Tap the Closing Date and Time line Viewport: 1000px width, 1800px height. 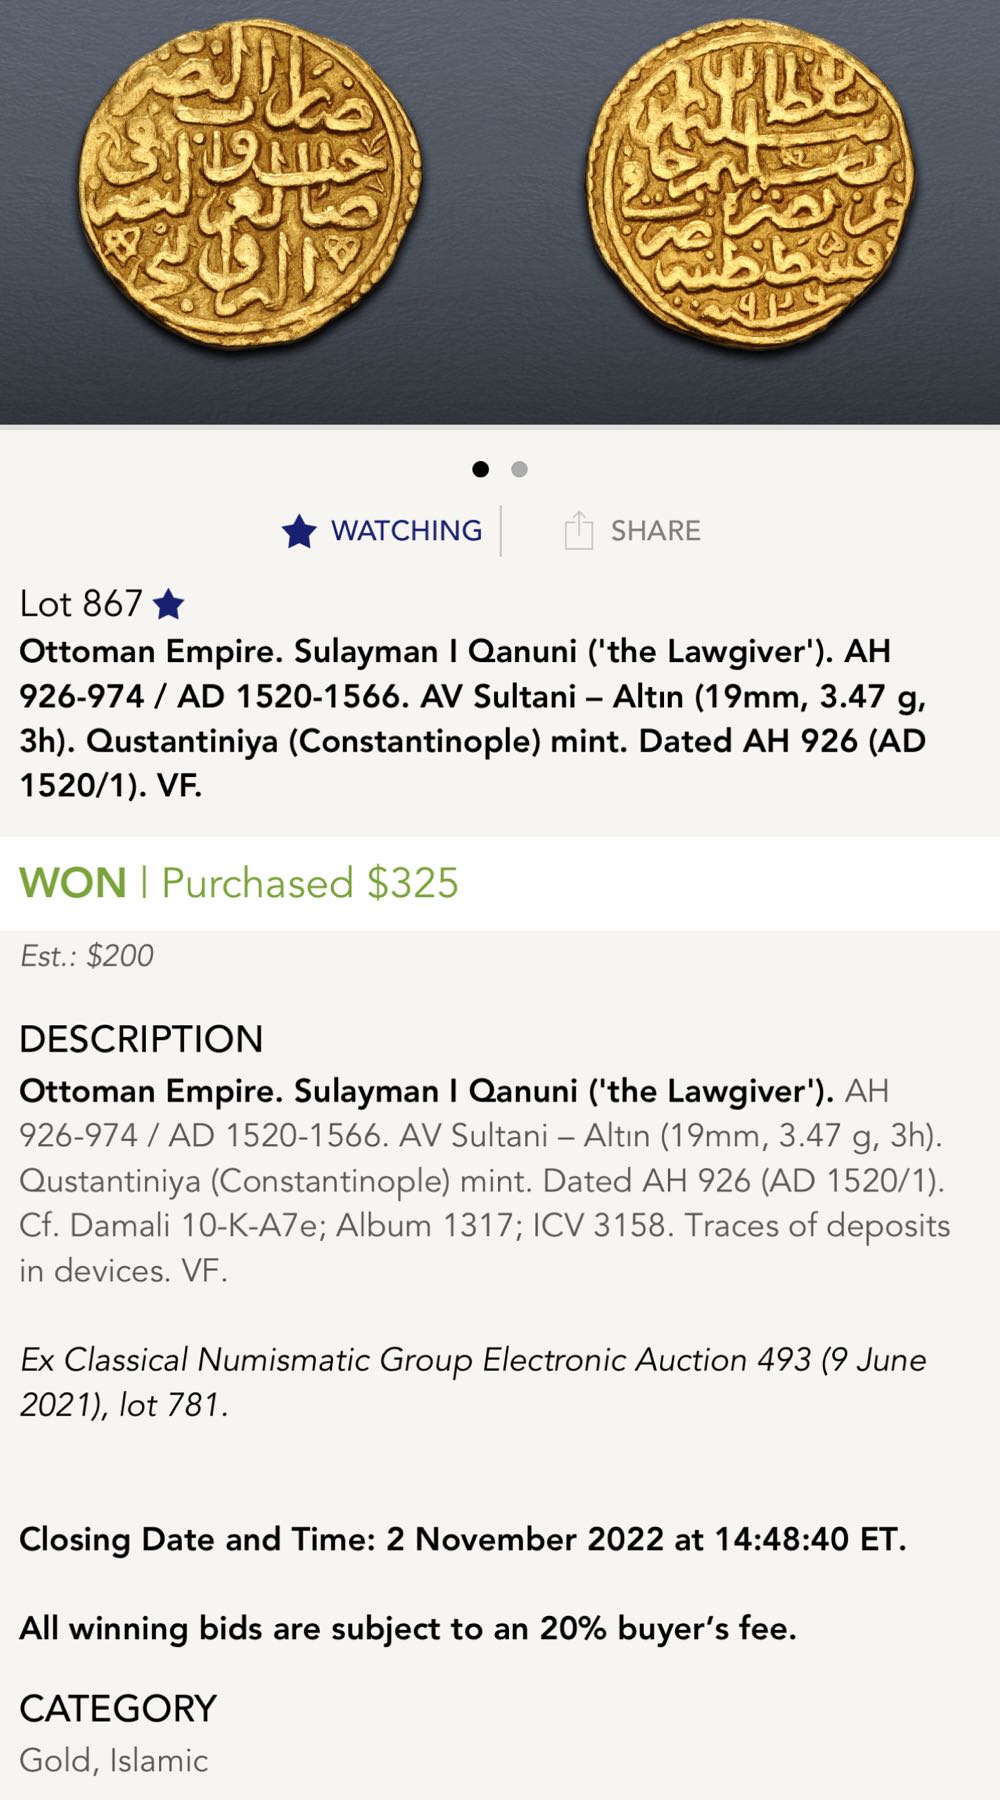click(462, 1539)
